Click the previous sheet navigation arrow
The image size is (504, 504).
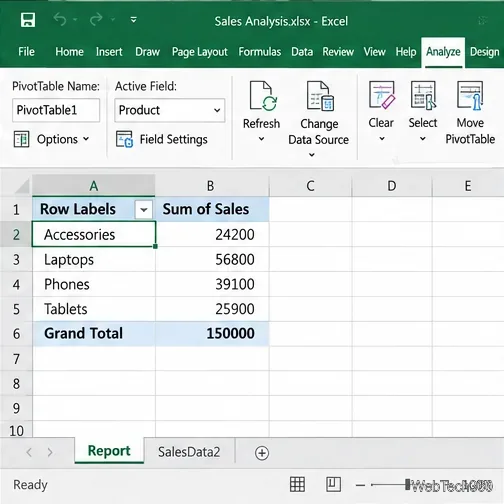point(29,452)
